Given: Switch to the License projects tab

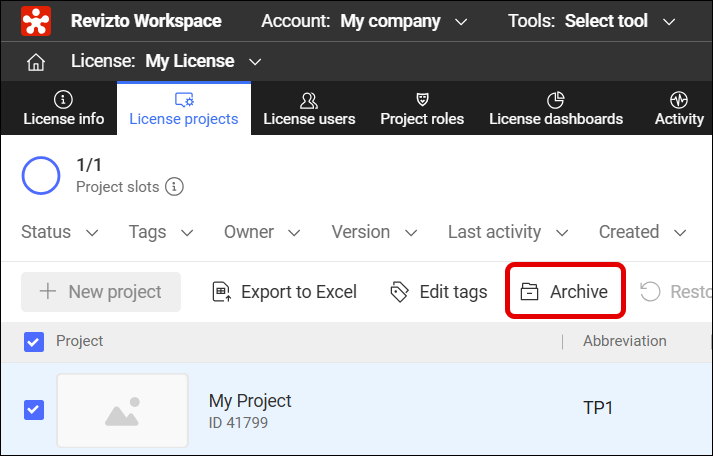Looking at the screenshot, I should 184,109.
